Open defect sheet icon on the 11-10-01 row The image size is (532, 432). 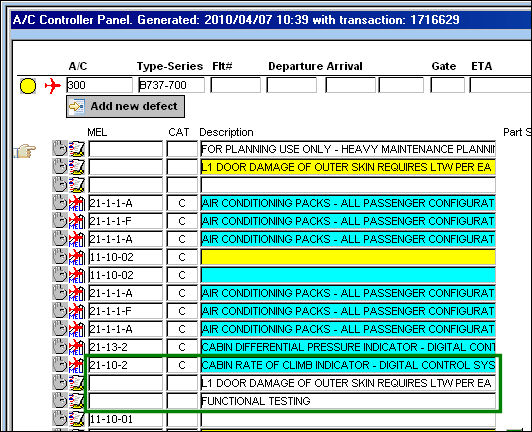tap(77, 418)
